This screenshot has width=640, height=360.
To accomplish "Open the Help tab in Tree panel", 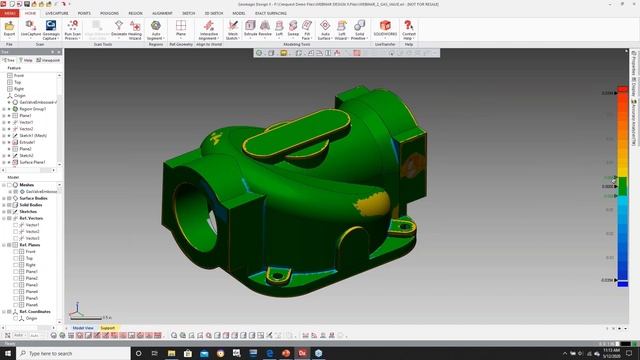I will 26,60.
